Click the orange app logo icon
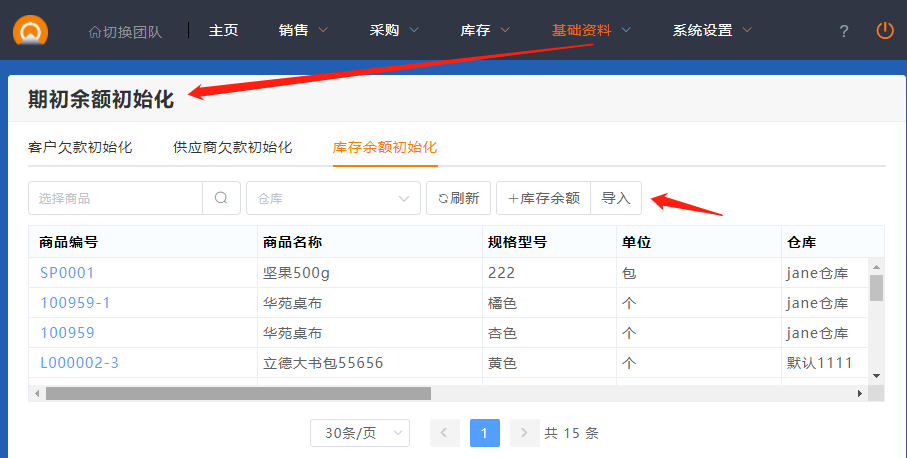This screenshot has width=907, height=458. pyautogui.click(x=31, y=31)
